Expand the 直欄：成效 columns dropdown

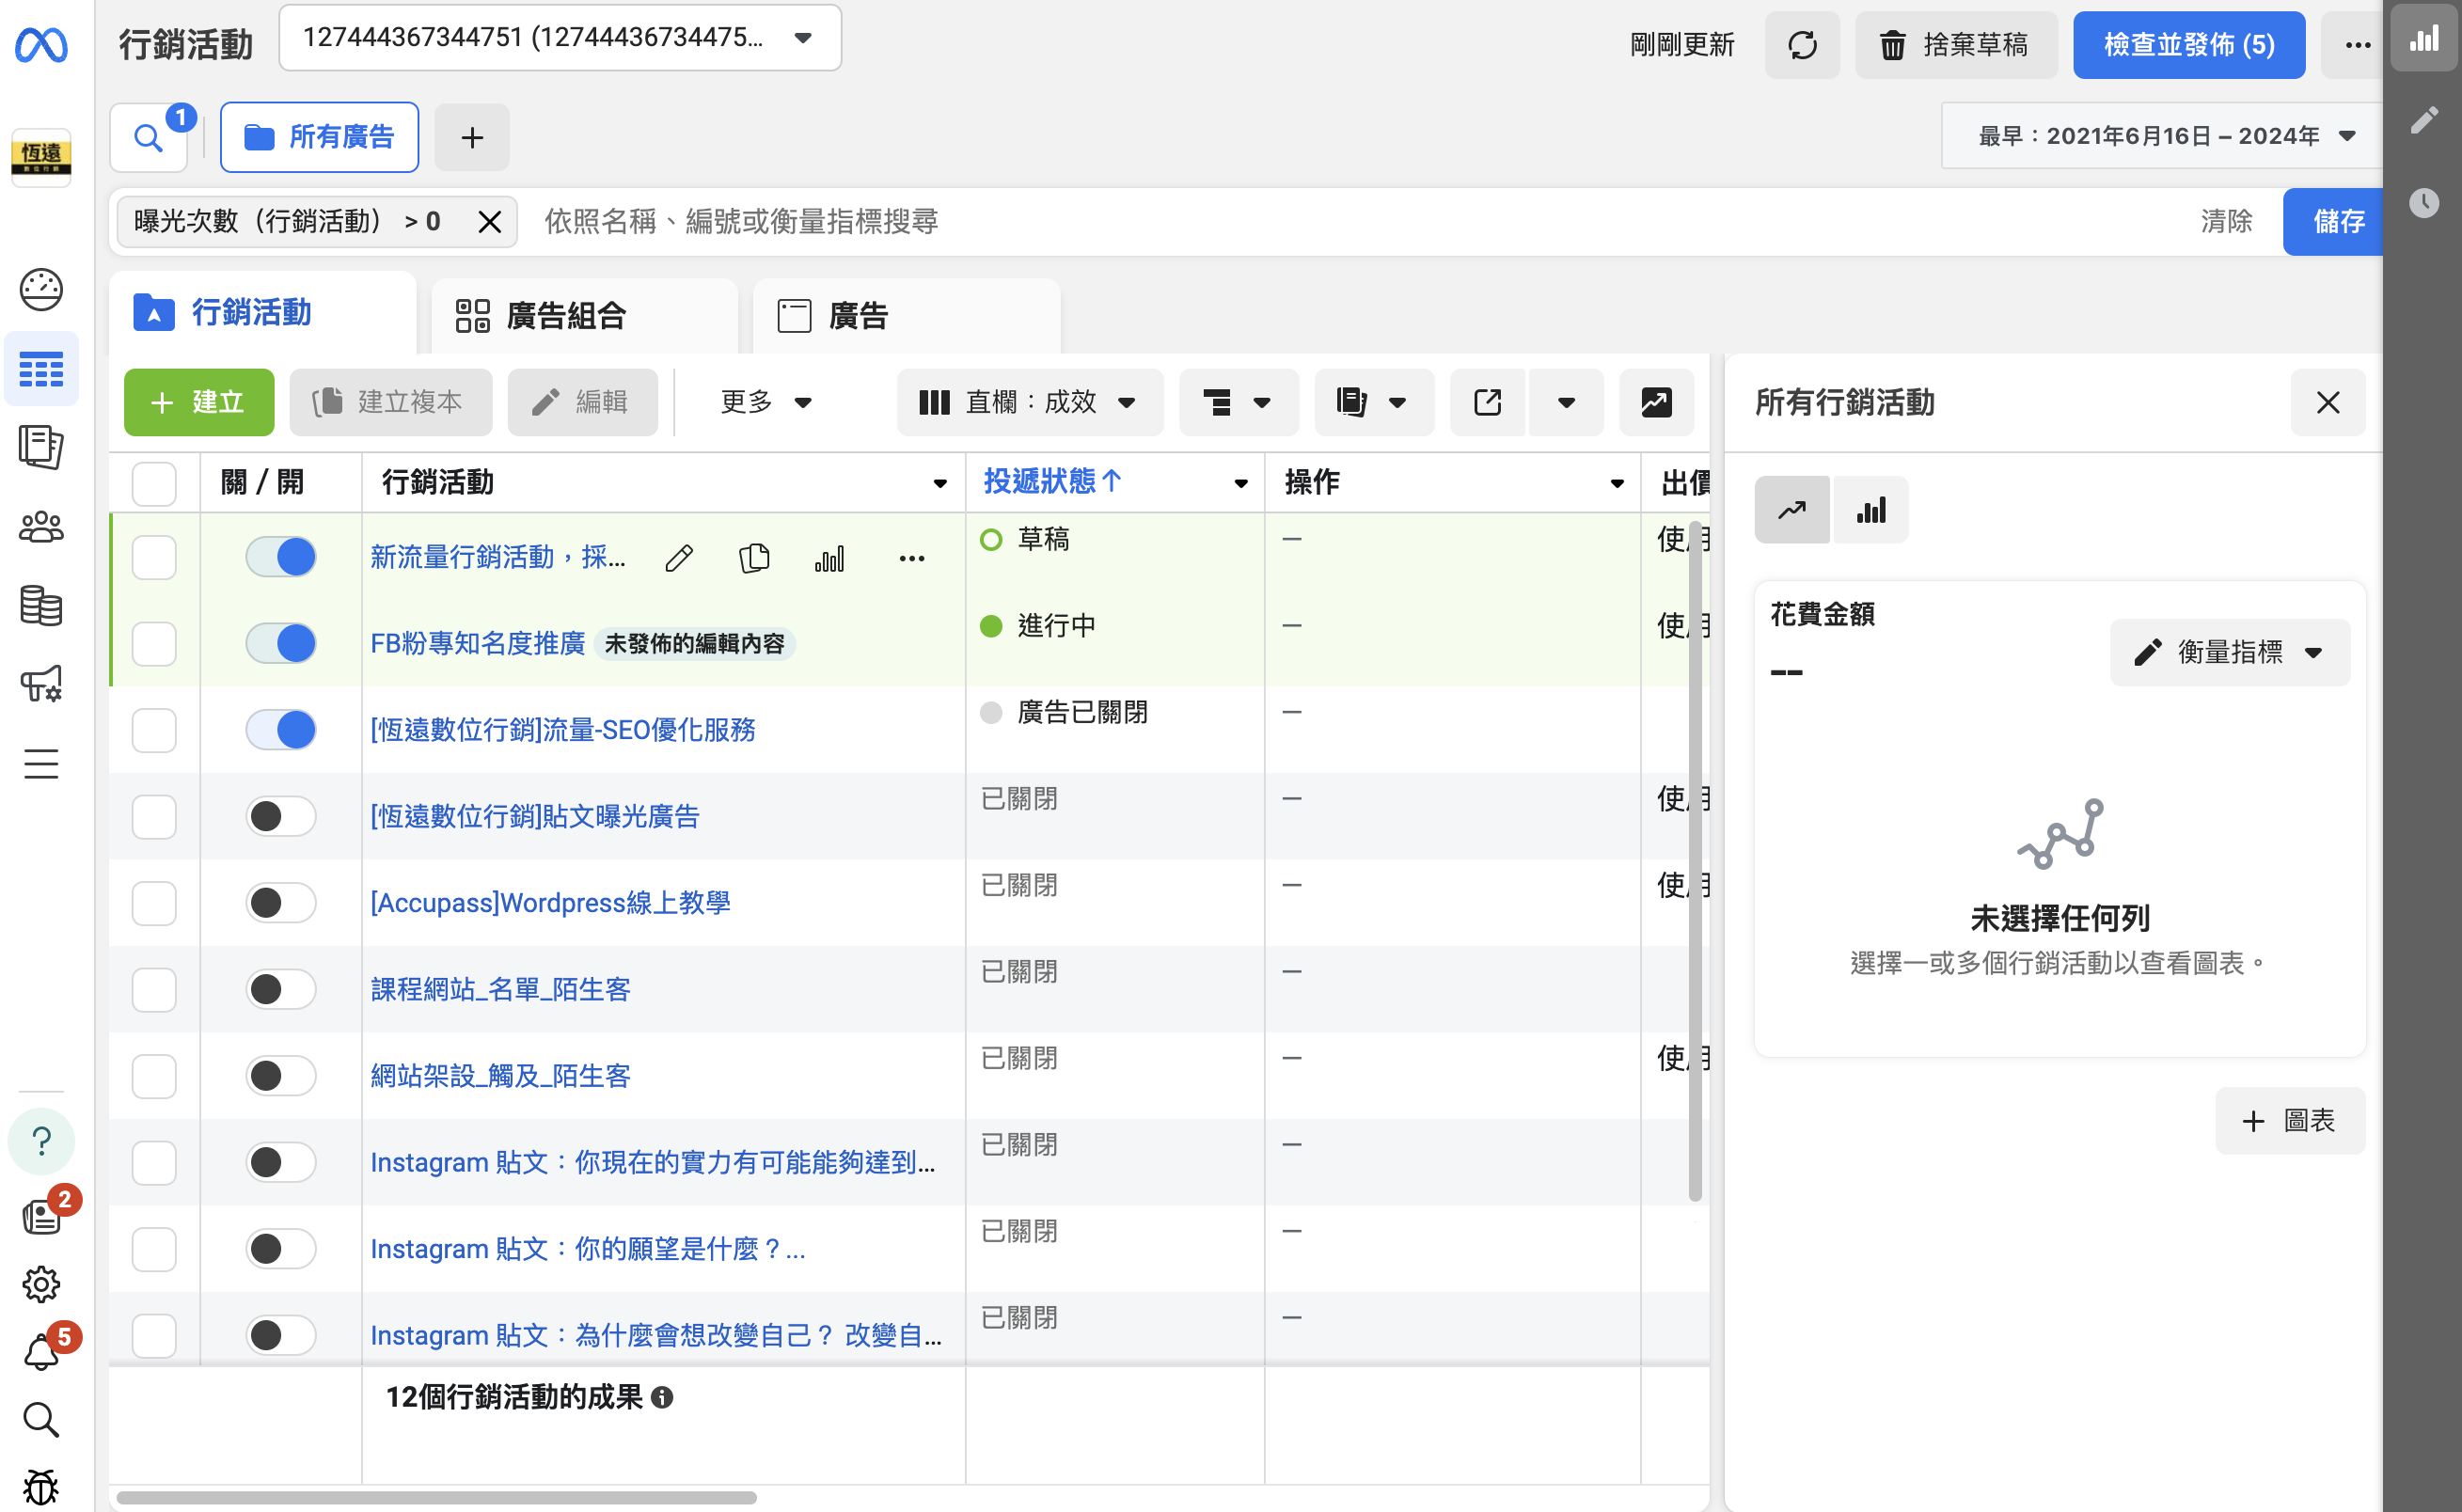click(x=1029, y=402)
